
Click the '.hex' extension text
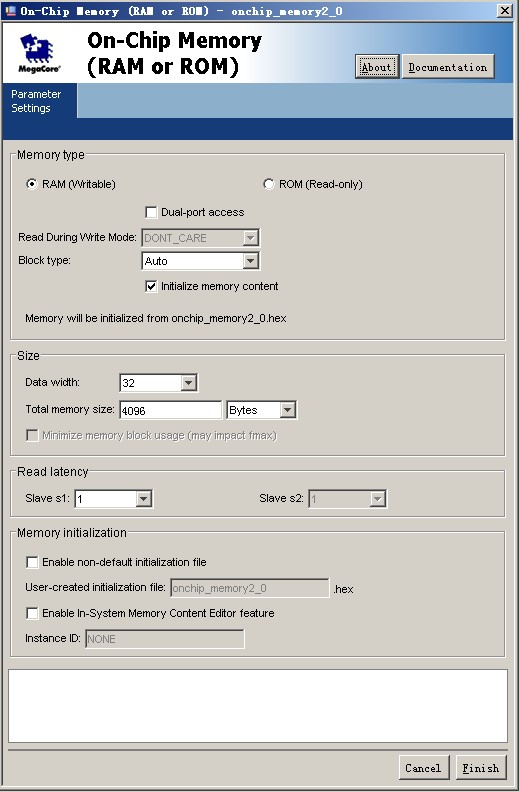[343, 589]
